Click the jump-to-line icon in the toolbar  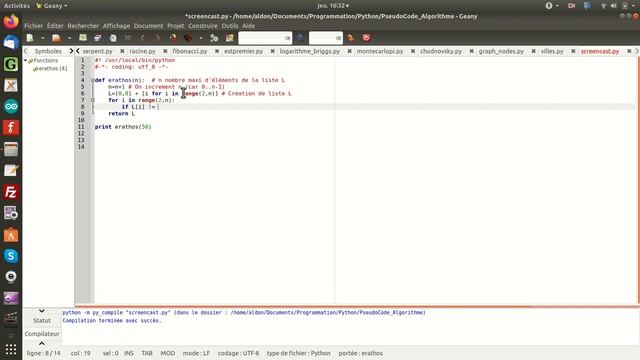click(351, 38)
